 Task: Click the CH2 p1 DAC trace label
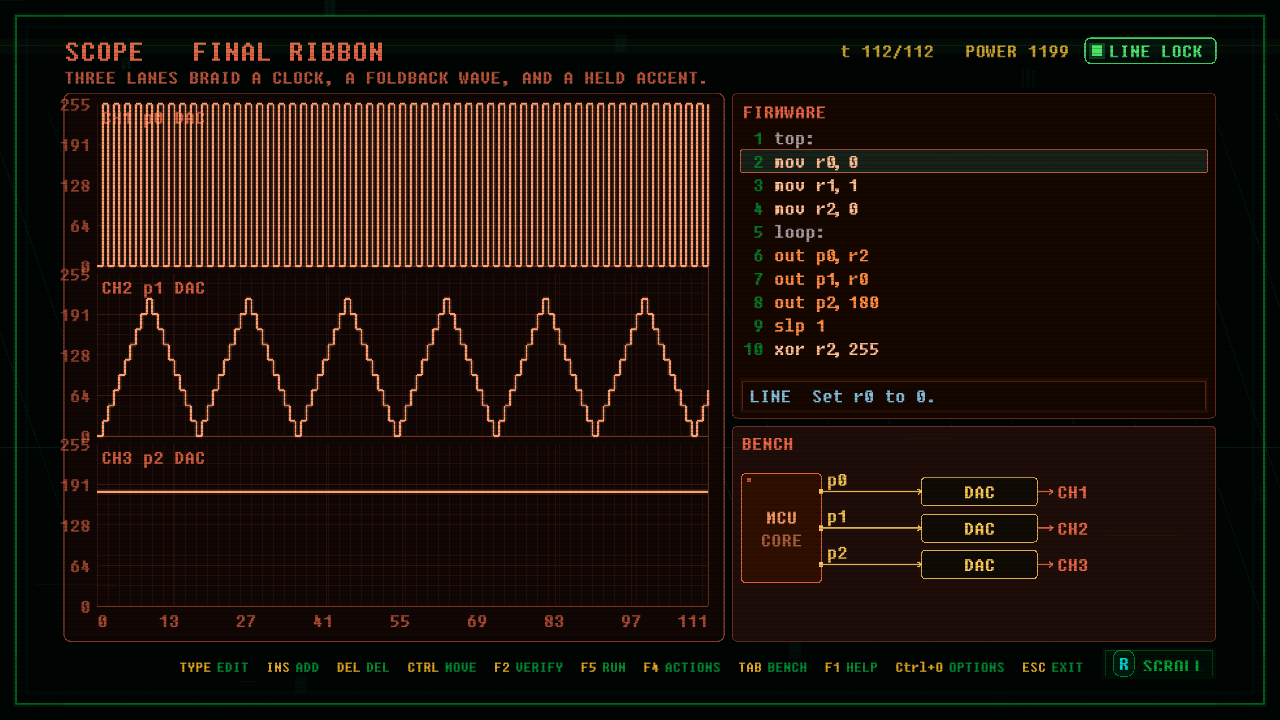coord(153,288)
